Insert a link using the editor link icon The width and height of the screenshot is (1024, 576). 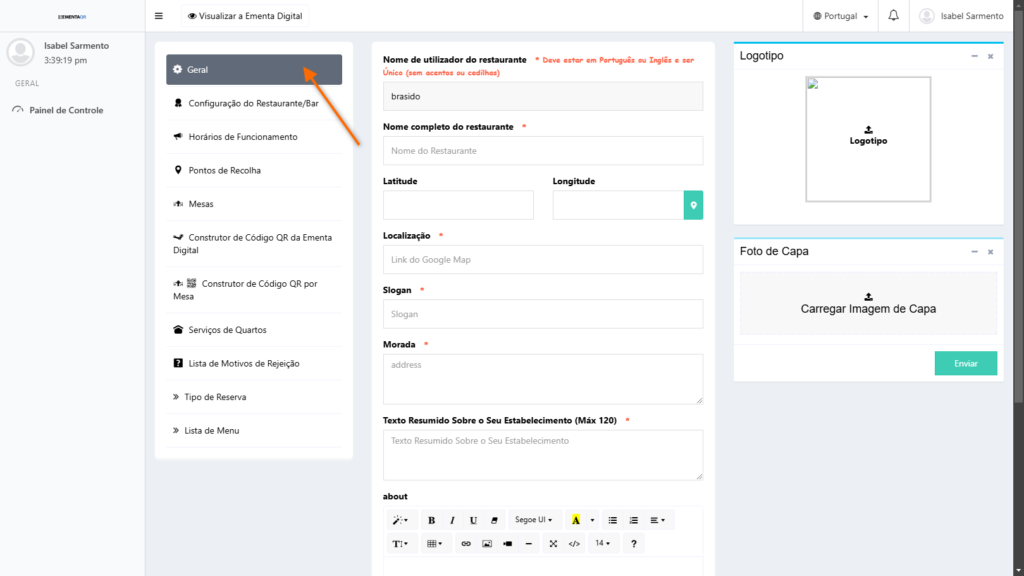(465, 544)
